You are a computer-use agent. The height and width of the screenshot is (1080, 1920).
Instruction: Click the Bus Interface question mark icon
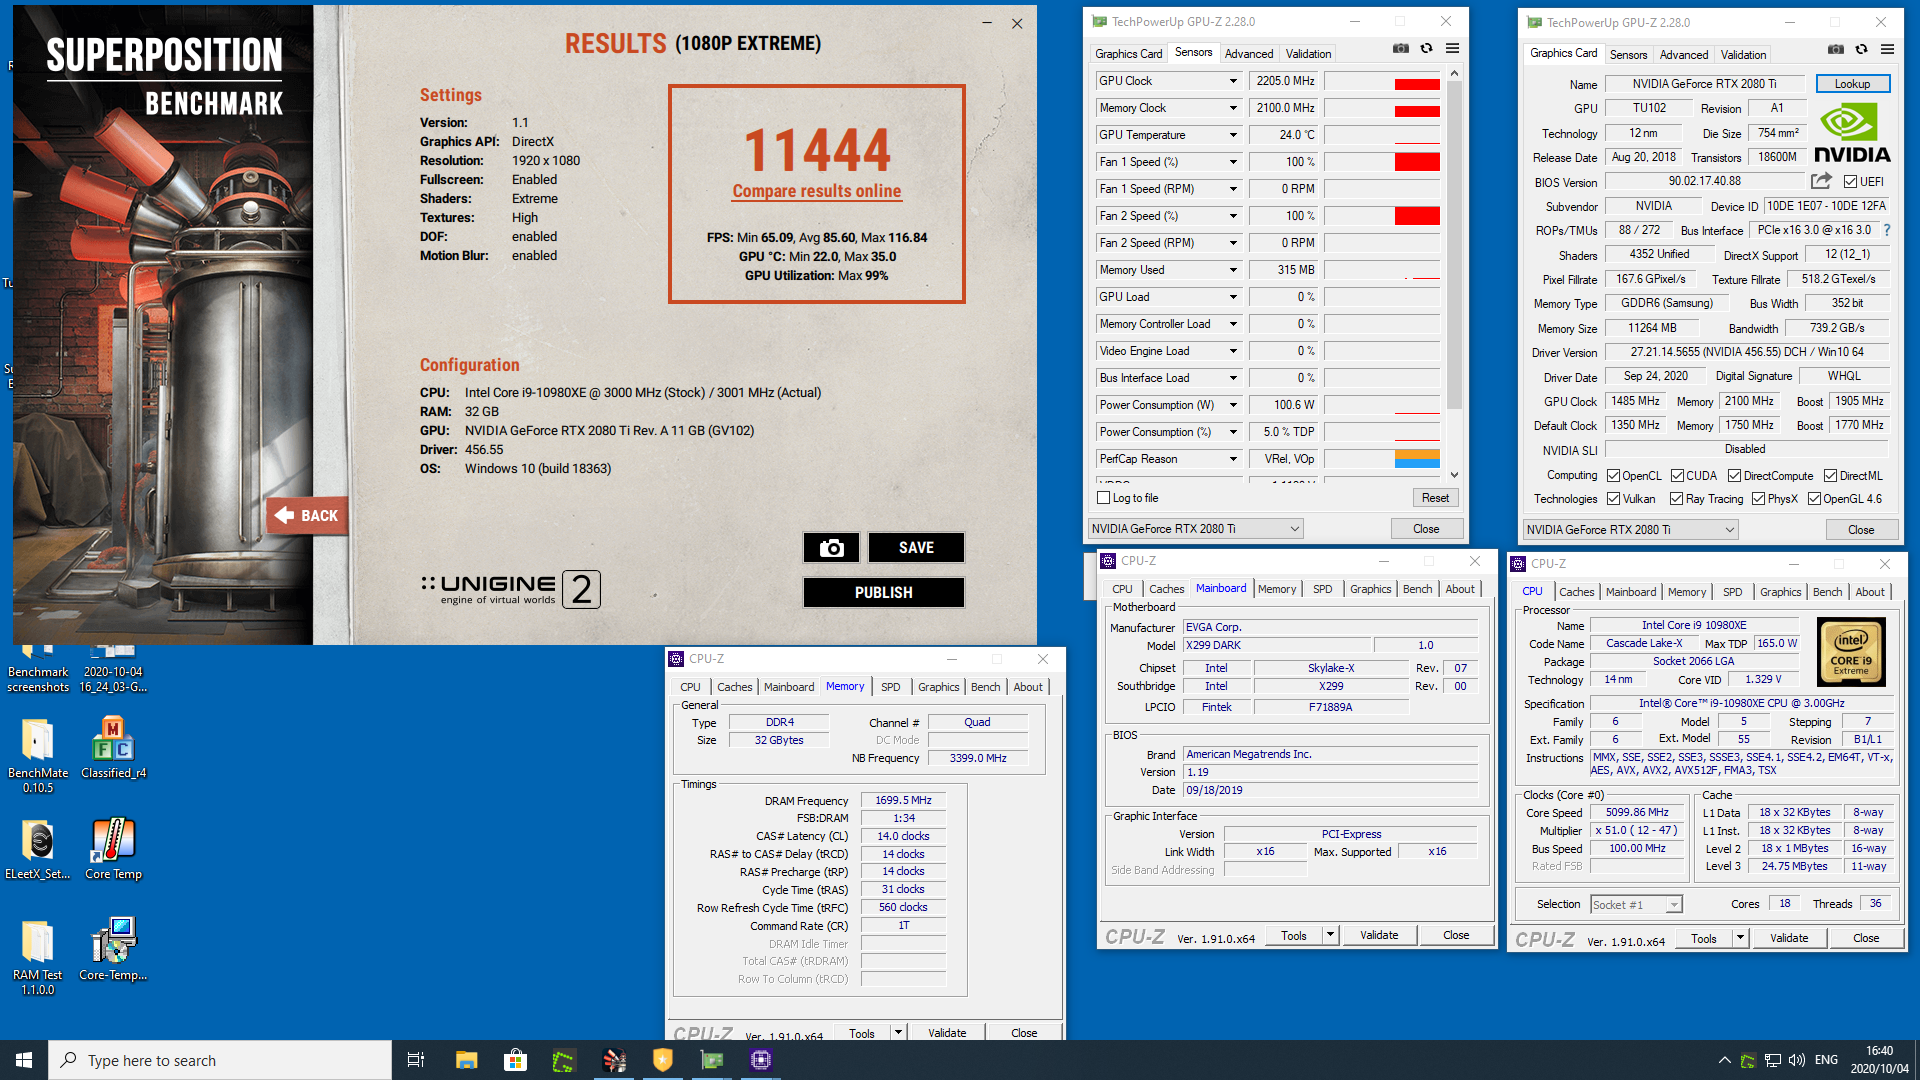pyautogui.click(x=1887, y=230)
